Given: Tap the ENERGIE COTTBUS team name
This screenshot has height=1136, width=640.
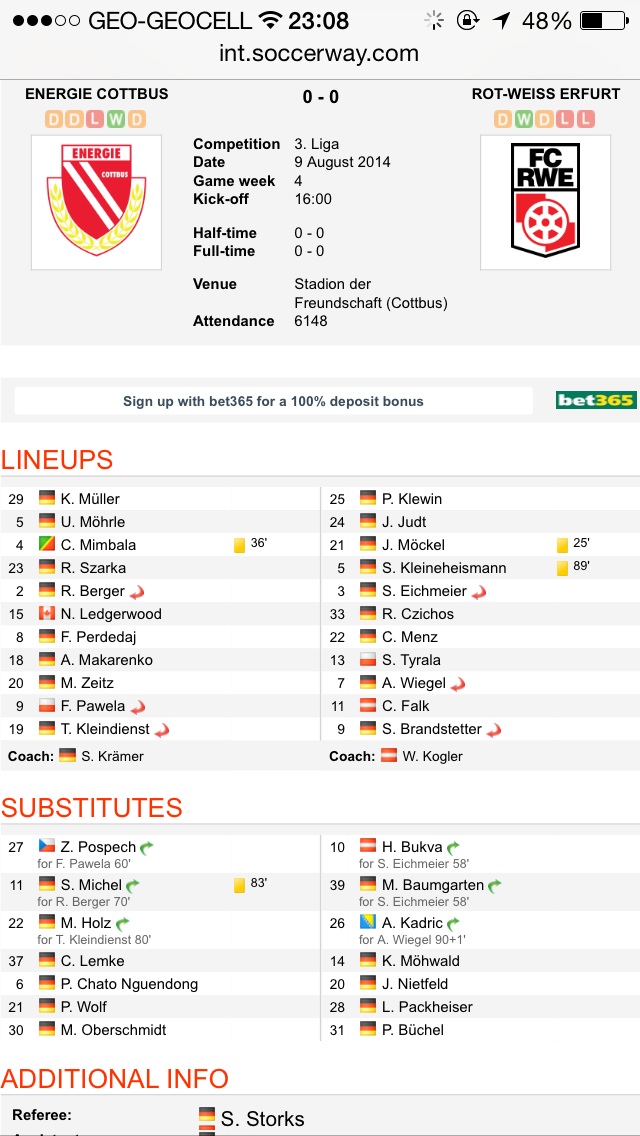Looking at the screenshot, I should [97, 94].
